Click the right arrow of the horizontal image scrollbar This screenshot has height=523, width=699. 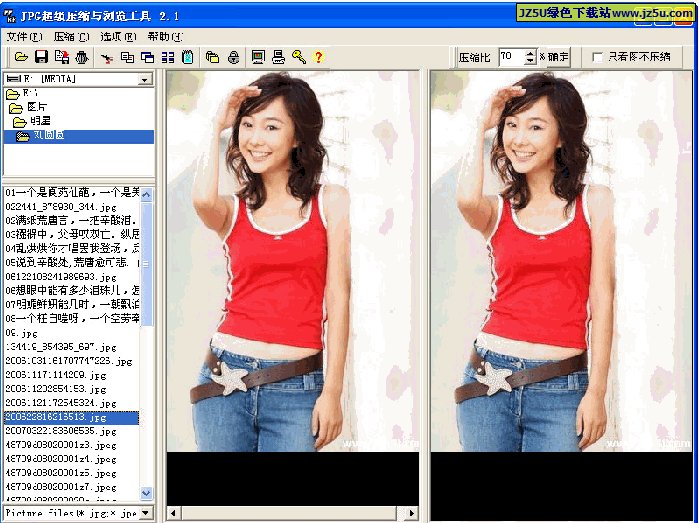(x=412, y=513)
